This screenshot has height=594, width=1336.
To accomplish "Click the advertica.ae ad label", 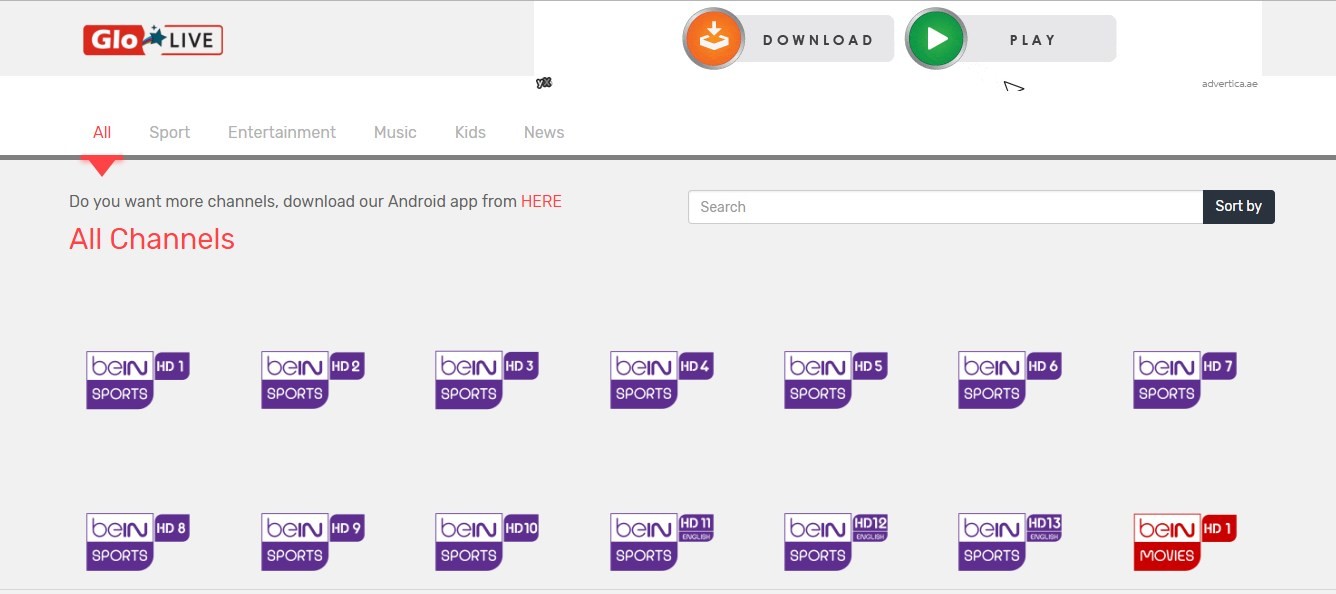I will click(x=1229, y=84).
